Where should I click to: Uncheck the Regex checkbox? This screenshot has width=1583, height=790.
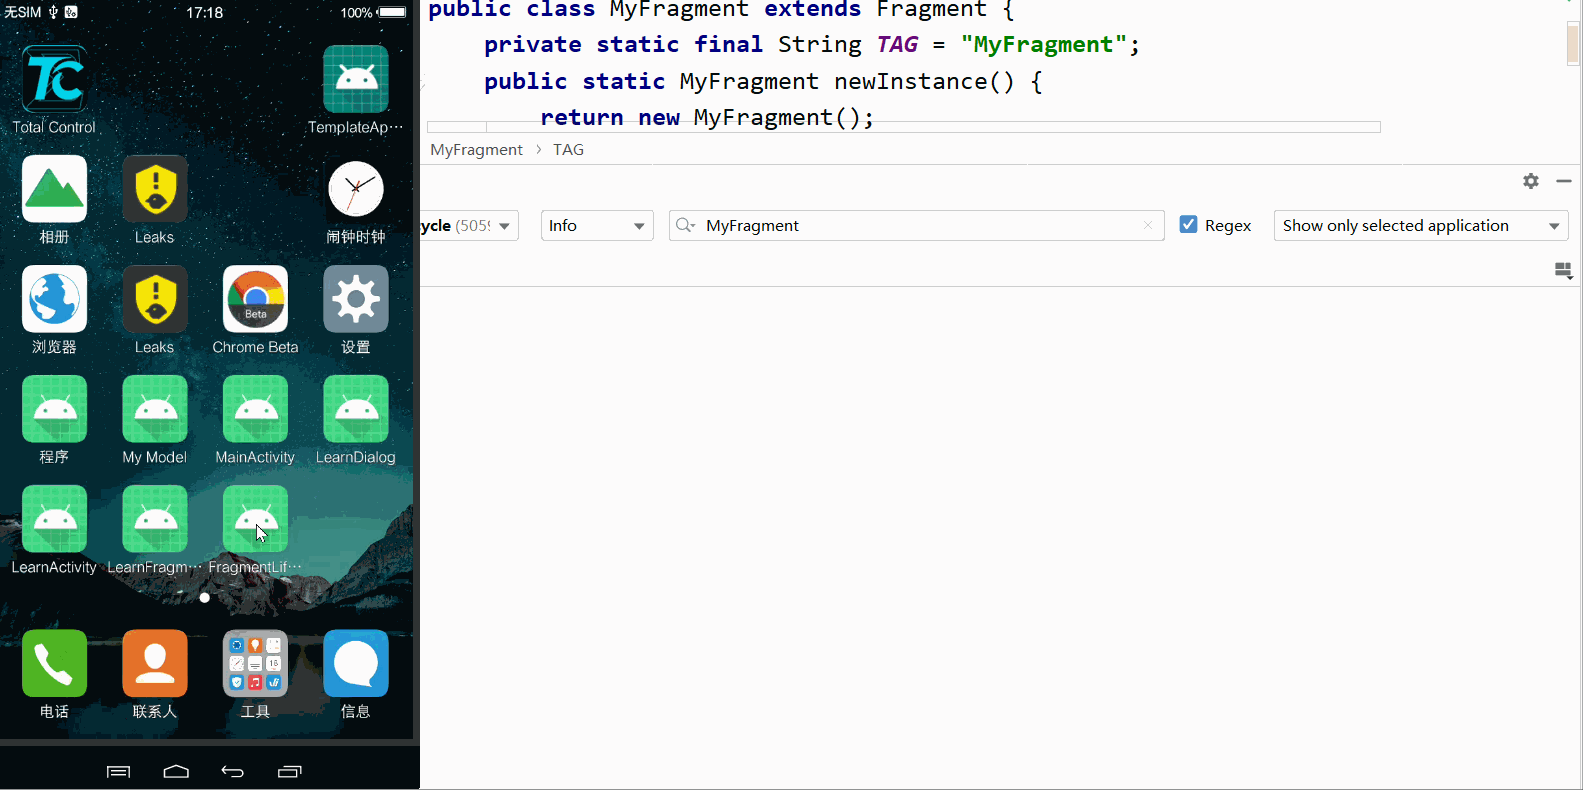click(x=1188, y=225)
